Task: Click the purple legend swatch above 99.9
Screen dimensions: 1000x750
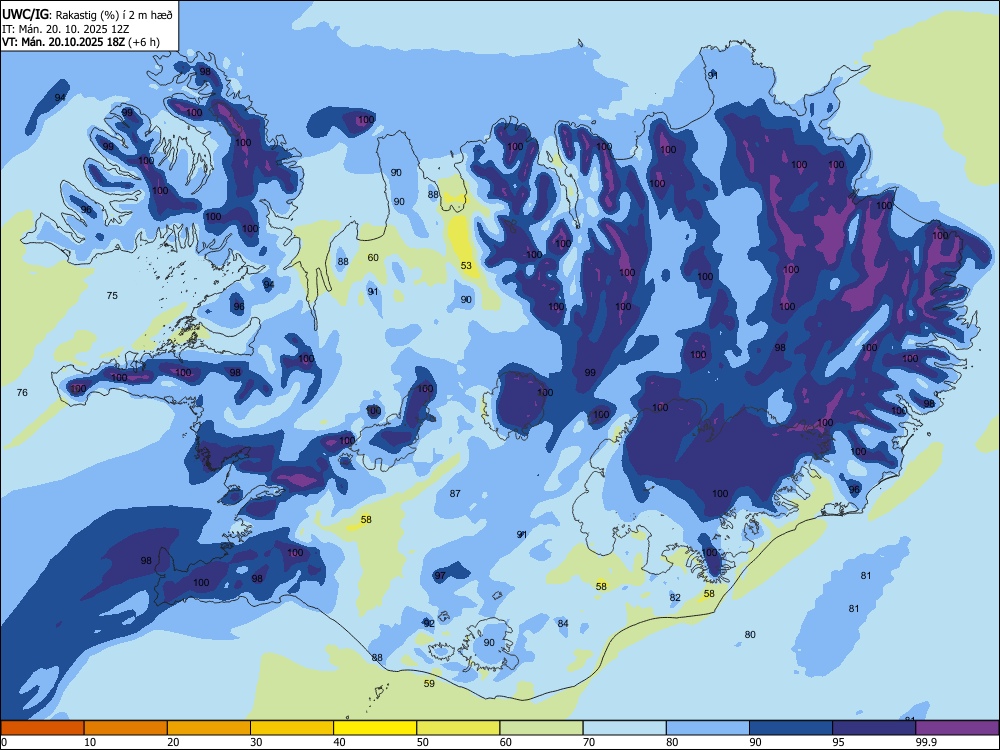Action: pos(957,728)
